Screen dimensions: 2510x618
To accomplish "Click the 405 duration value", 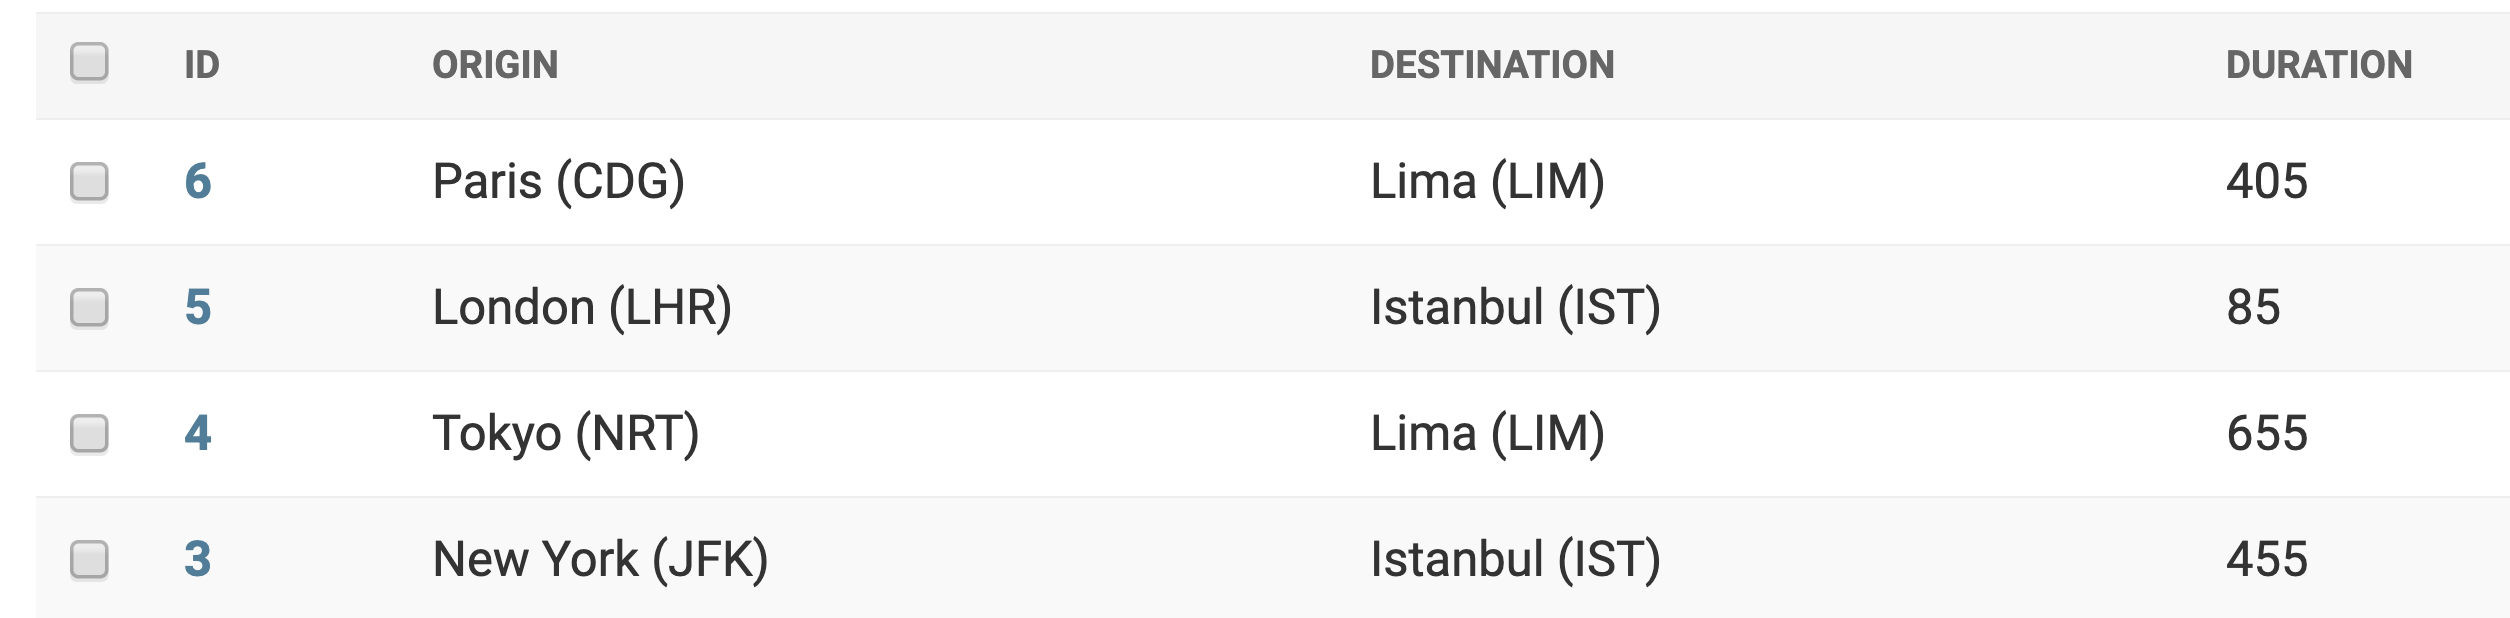I will (2266, 182).
